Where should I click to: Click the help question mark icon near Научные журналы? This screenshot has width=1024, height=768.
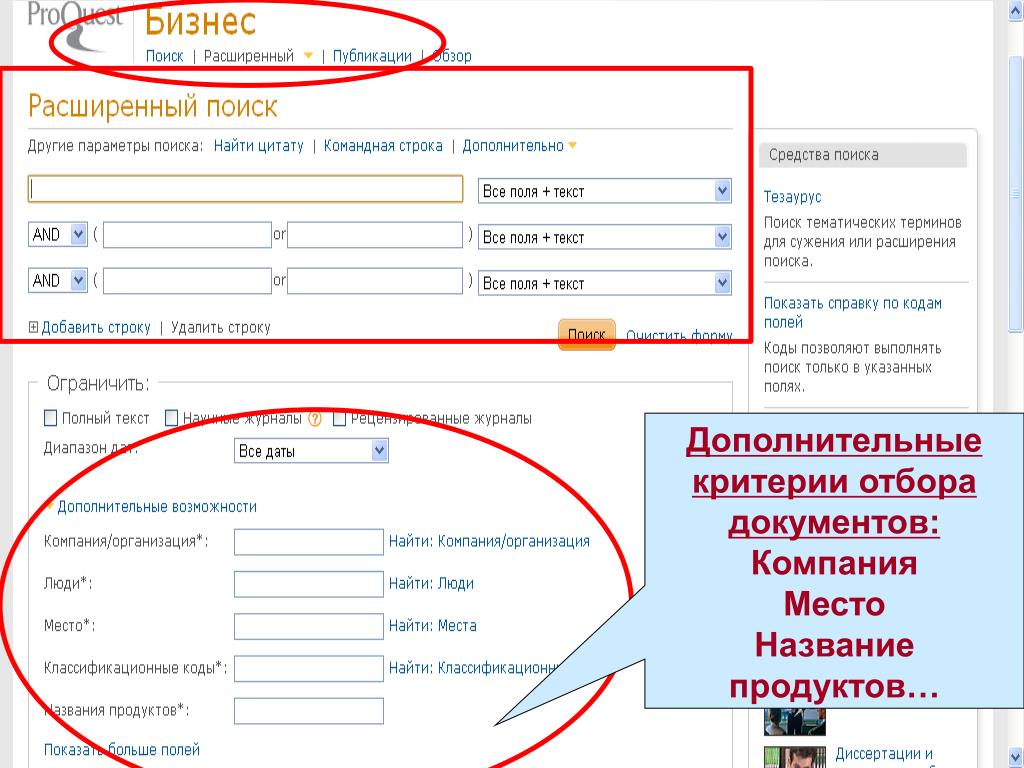tap(315, 419)
